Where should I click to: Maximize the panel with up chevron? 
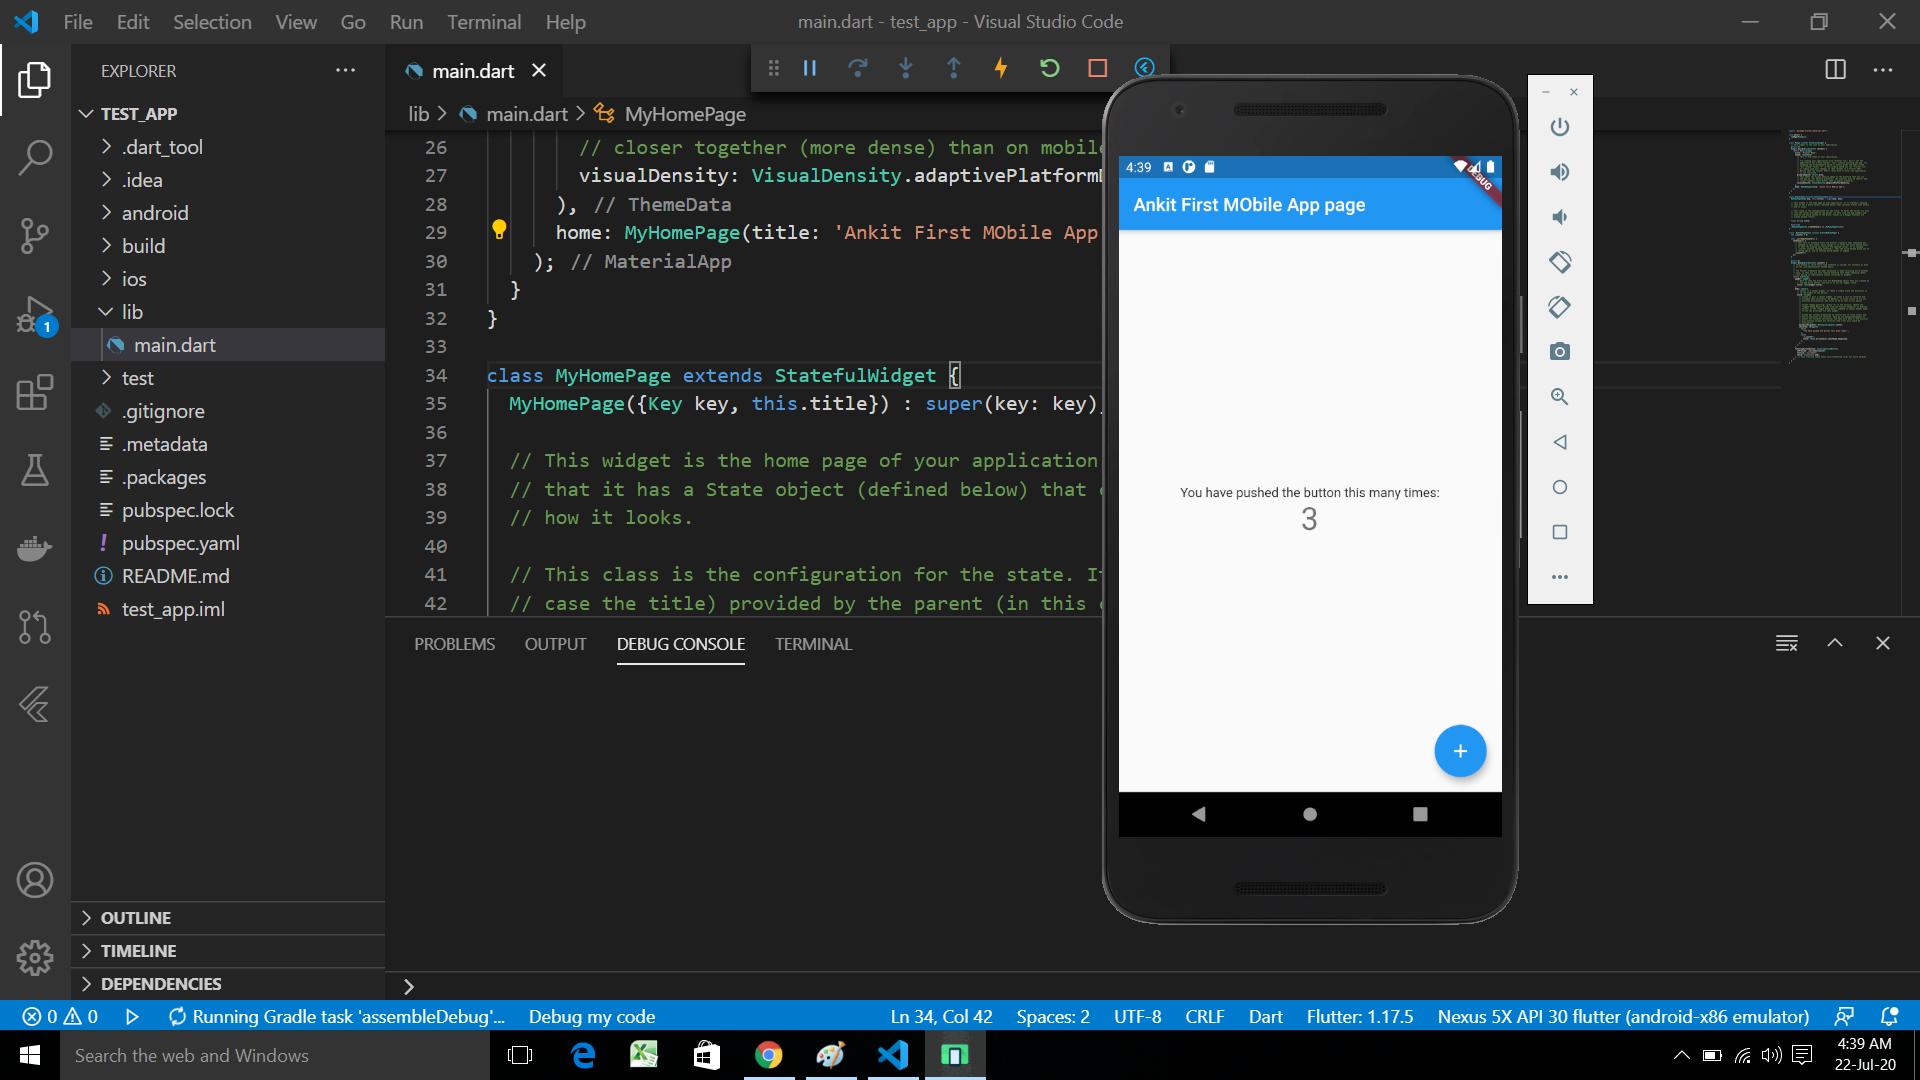pos(1835,643)
